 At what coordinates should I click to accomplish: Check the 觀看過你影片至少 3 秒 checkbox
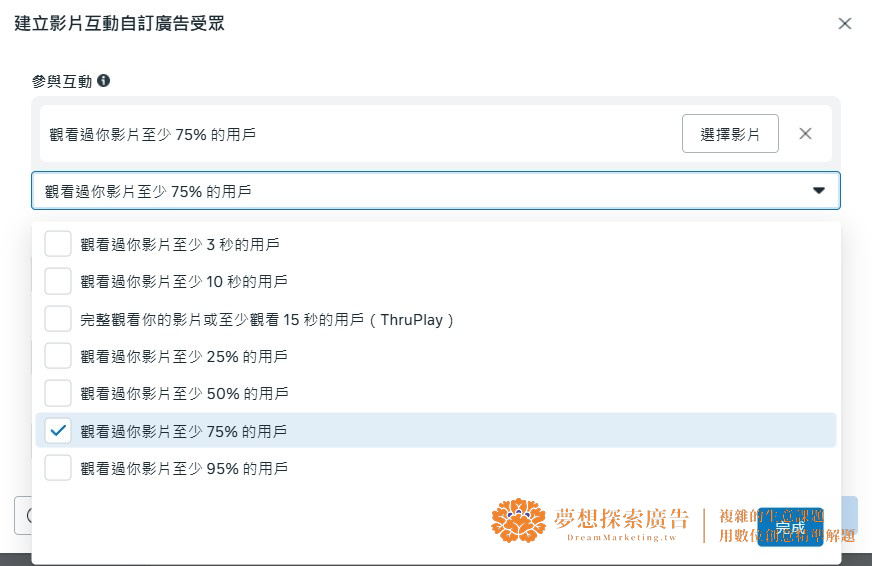click(x=58, y=244)
